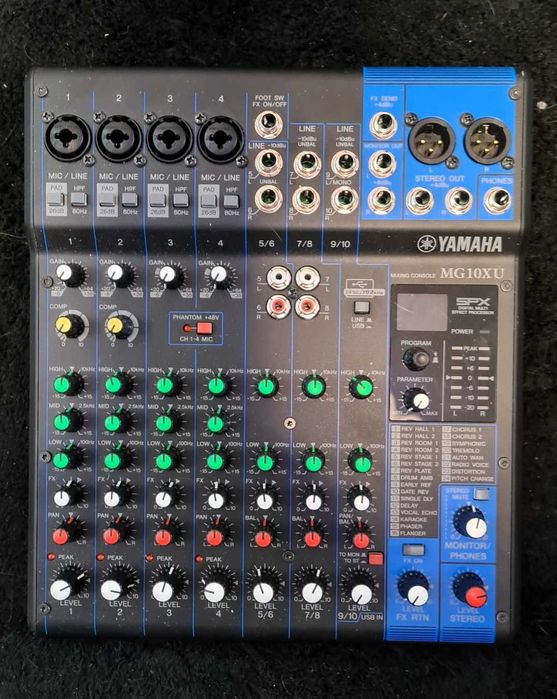Click the Yamaha tuning-fork logo
Image resolution: width=557 pixels, height=699 pixels.
[426, 243]
